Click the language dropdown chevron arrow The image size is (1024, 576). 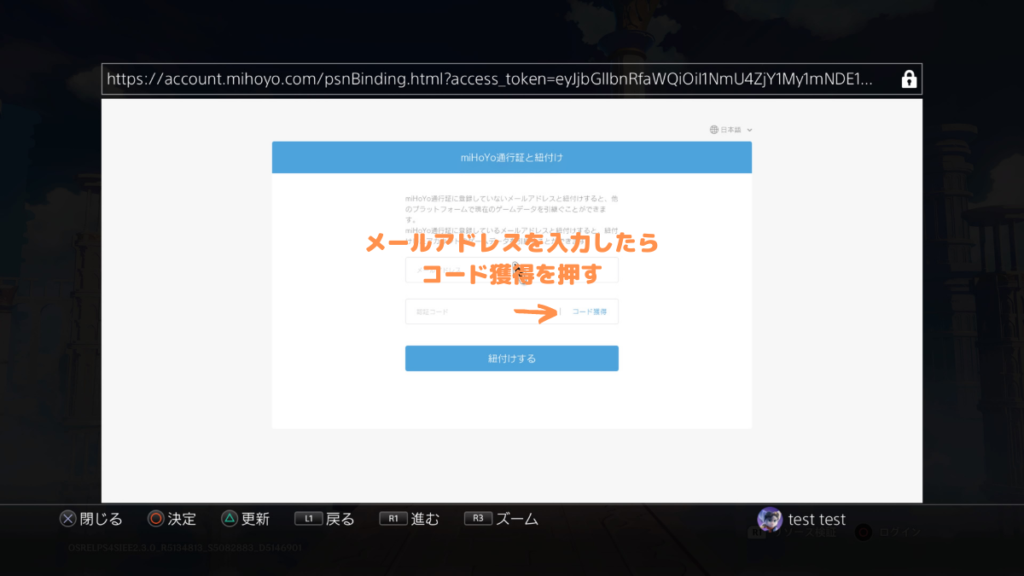pyautogui.click(x=749, y=130)
